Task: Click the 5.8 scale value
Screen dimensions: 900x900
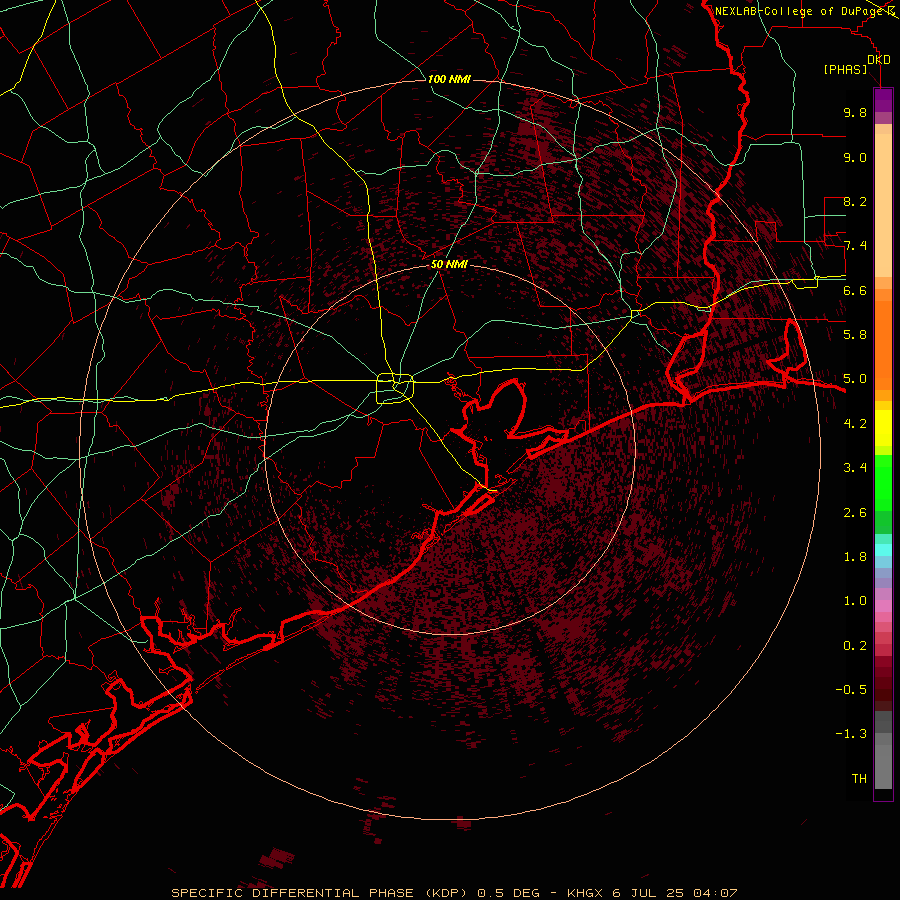Action: point(855,335)
